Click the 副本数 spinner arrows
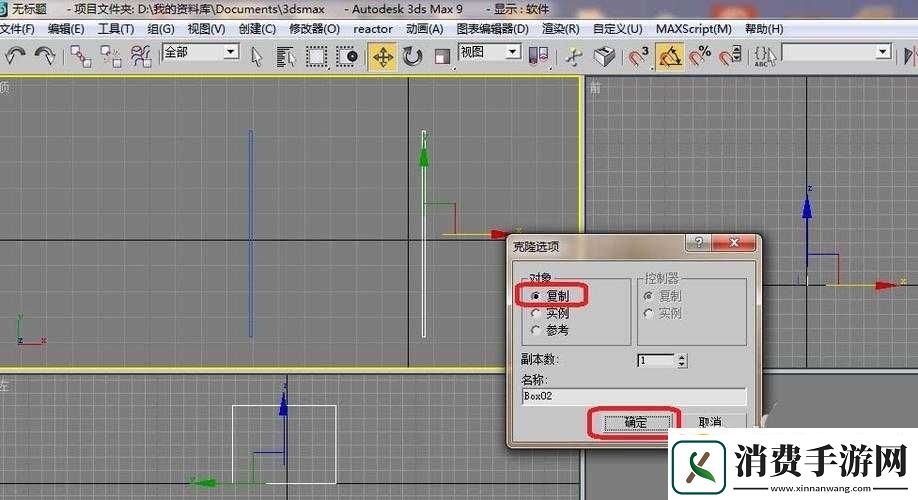This screenshot has width=918, height=500. click(681, 361)
